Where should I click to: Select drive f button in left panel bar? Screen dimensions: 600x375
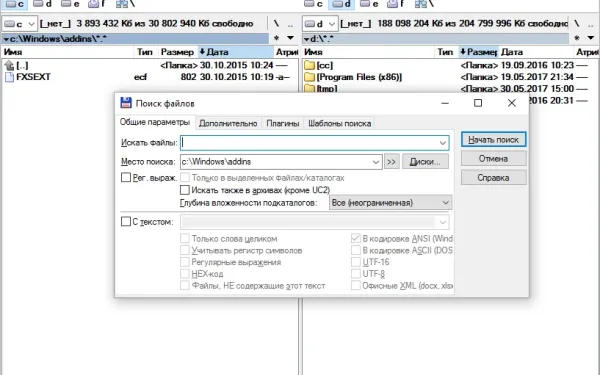point(97,4)
